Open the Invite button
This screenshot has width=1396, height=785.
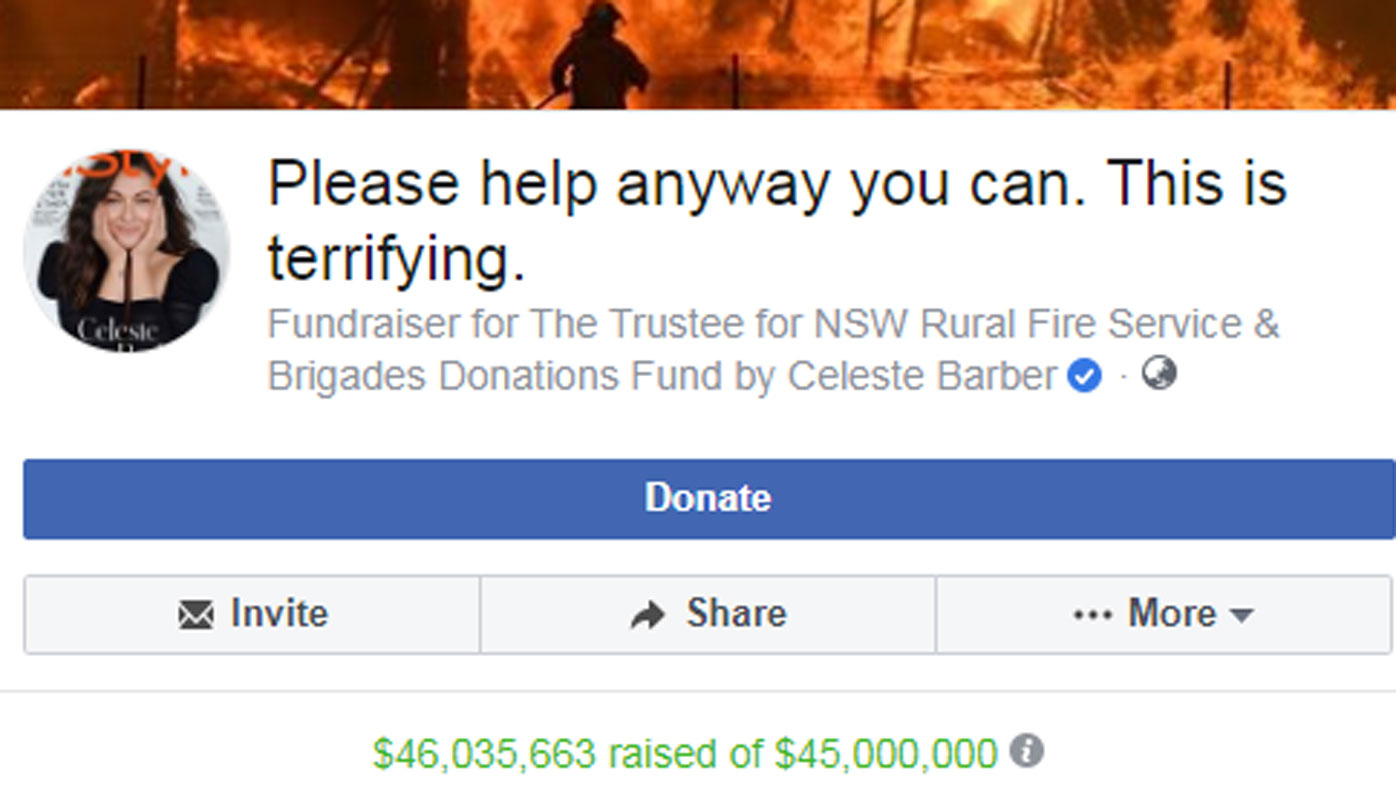pyautogui.click(x=252, y=614)
